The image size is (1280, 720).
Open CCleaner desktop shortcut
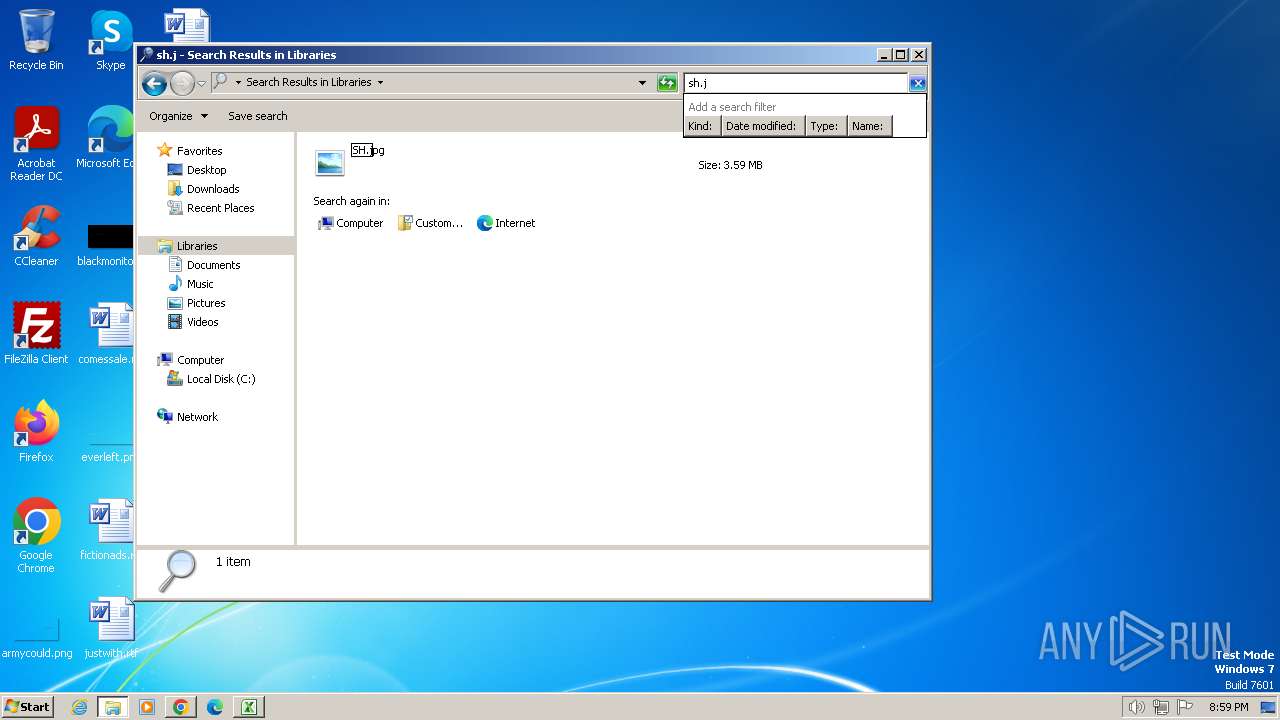tap(36, 236)
